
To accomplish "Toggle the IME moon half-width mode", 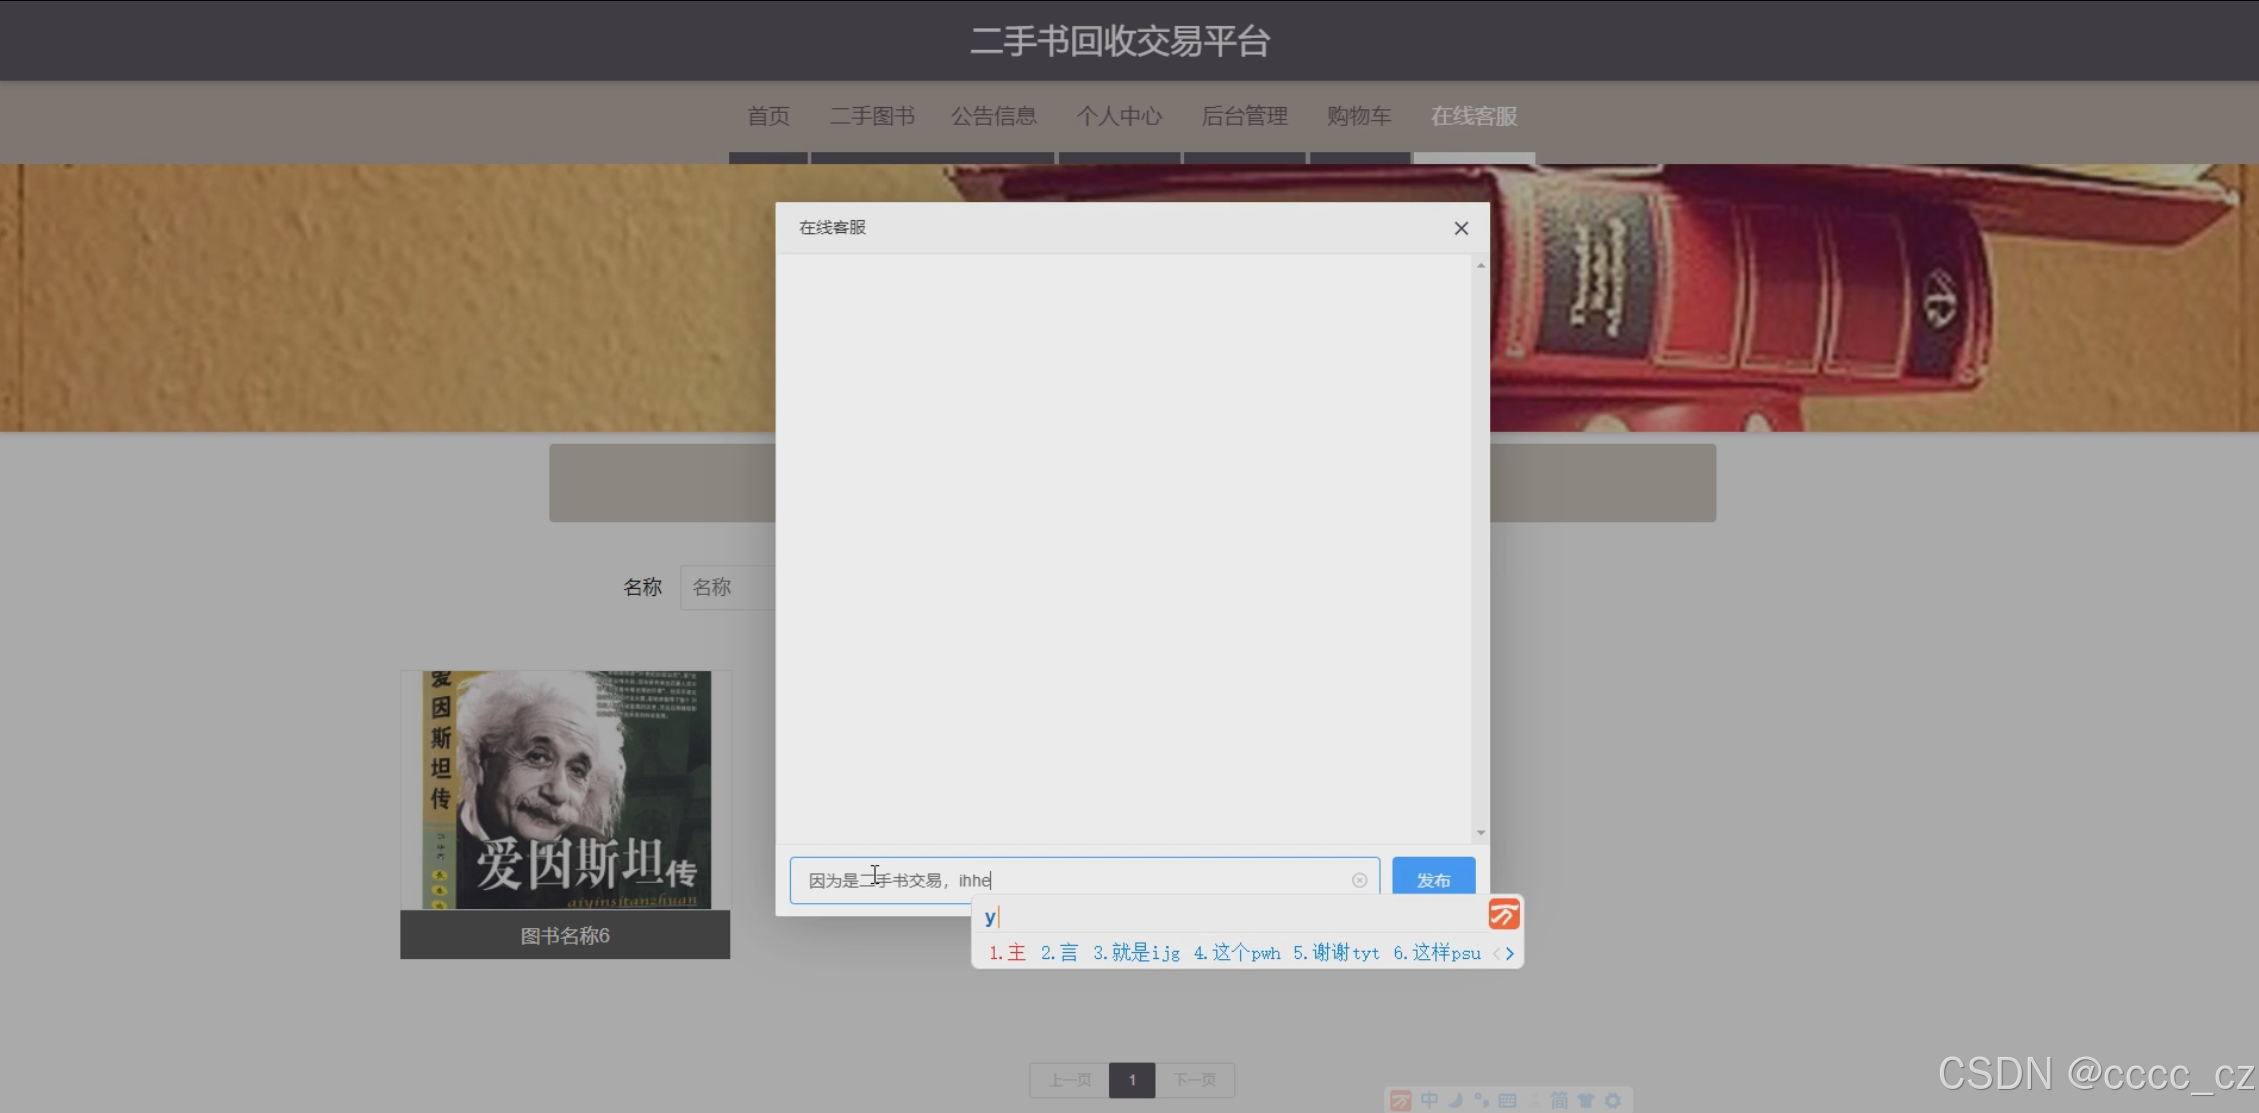I will tap(1456, 1100).
